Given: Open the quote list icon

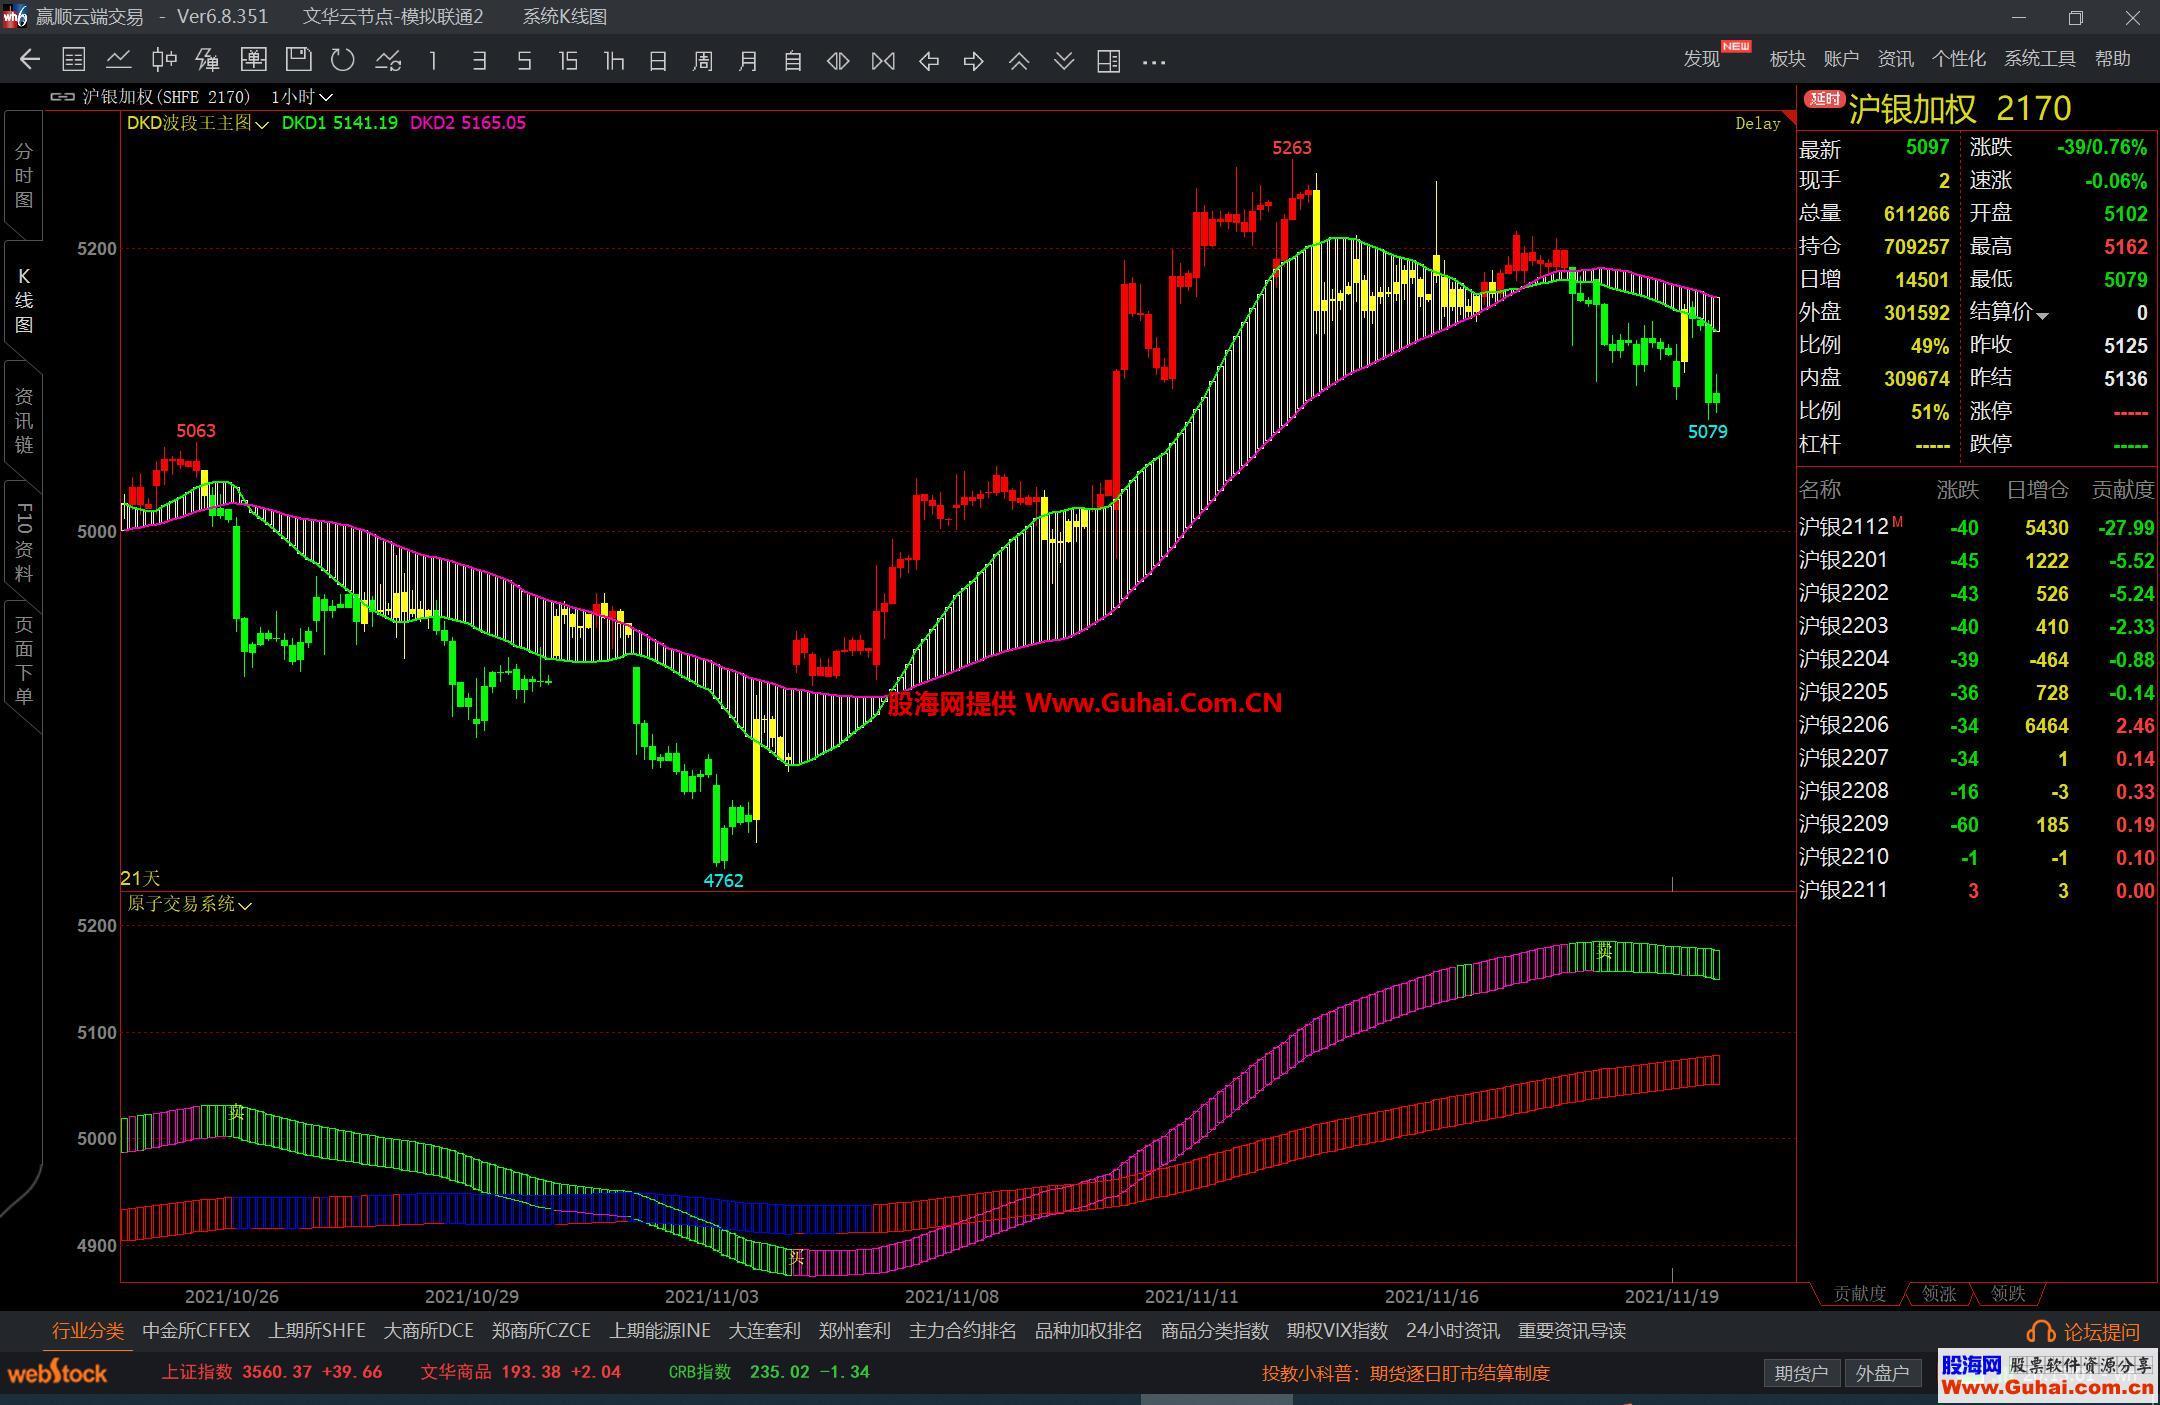Looking at the screenshot, I should pos(73,61).
